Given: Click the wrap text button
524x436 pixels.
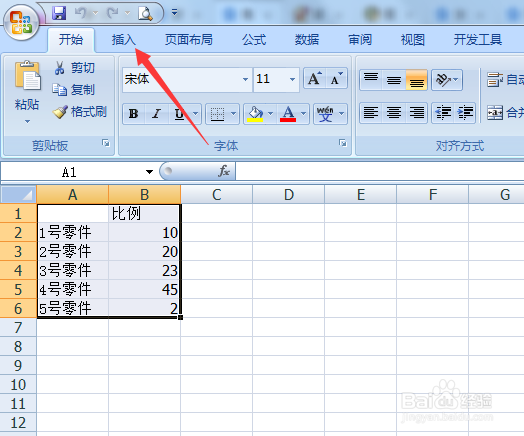Looking at the screenshot, I should click(x=505, y=80).
